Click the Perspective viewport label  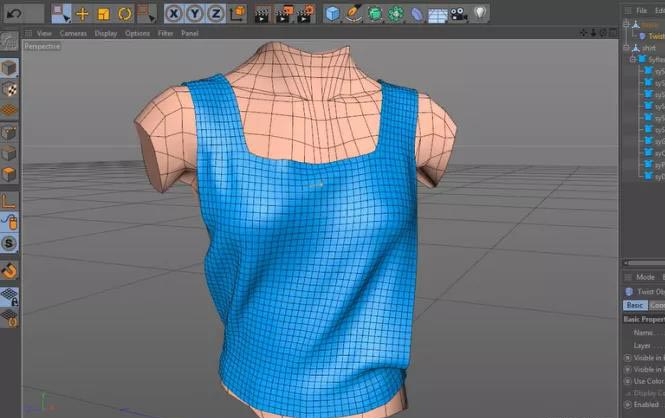pyautogui.click(x=42, y=46)
